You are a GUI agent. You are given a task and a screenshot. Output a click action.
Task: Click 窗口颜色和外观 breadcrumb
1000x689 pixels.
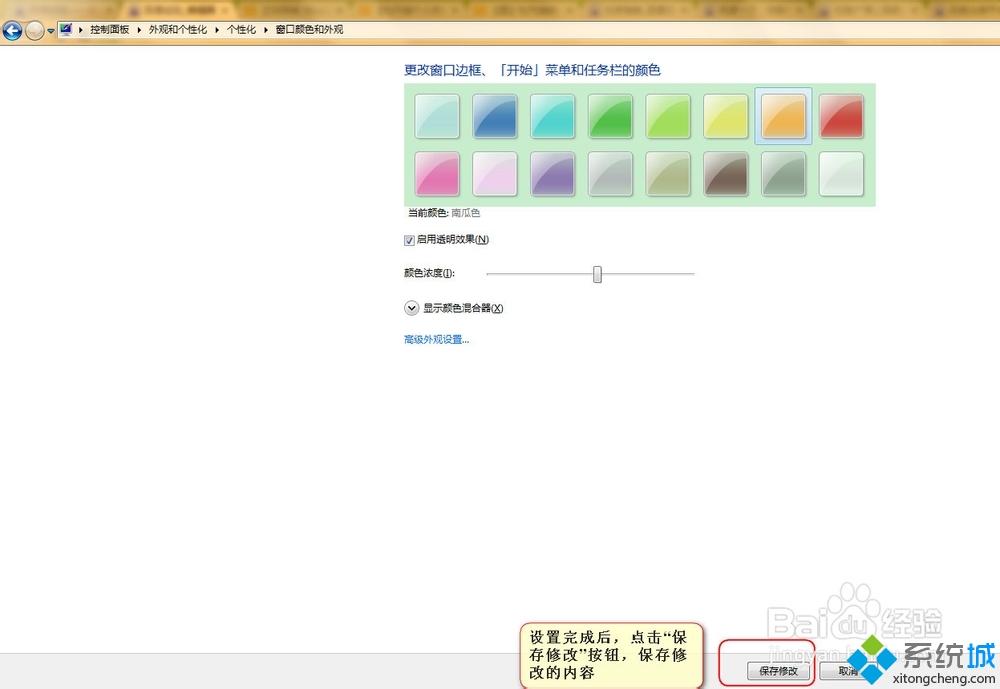[309, 30]
